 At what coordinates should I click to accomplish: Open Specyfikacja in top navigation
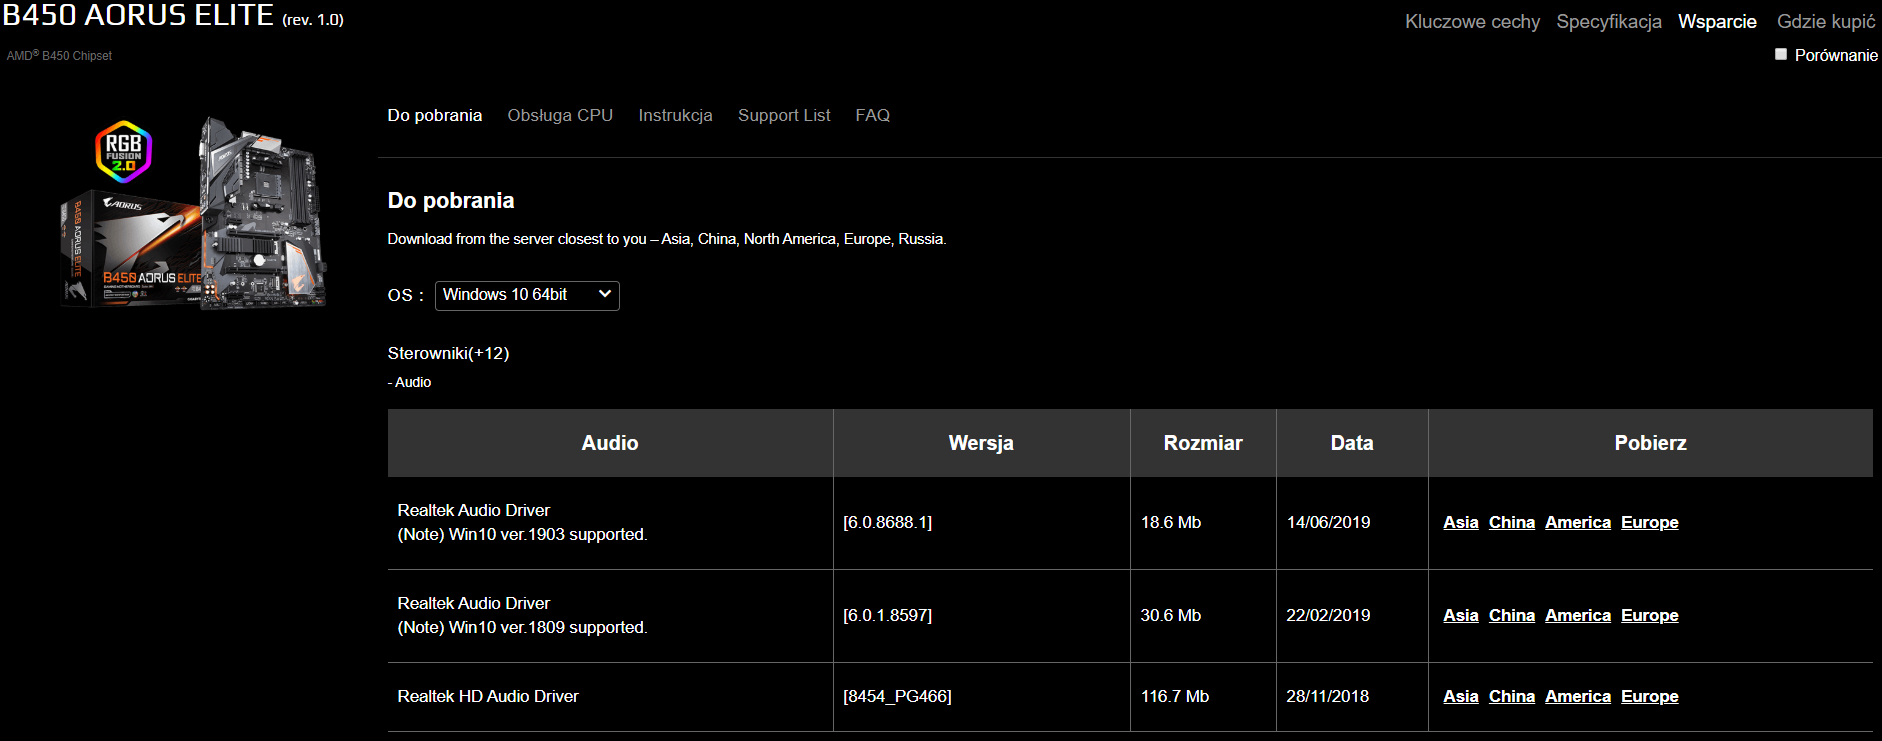1609,21
